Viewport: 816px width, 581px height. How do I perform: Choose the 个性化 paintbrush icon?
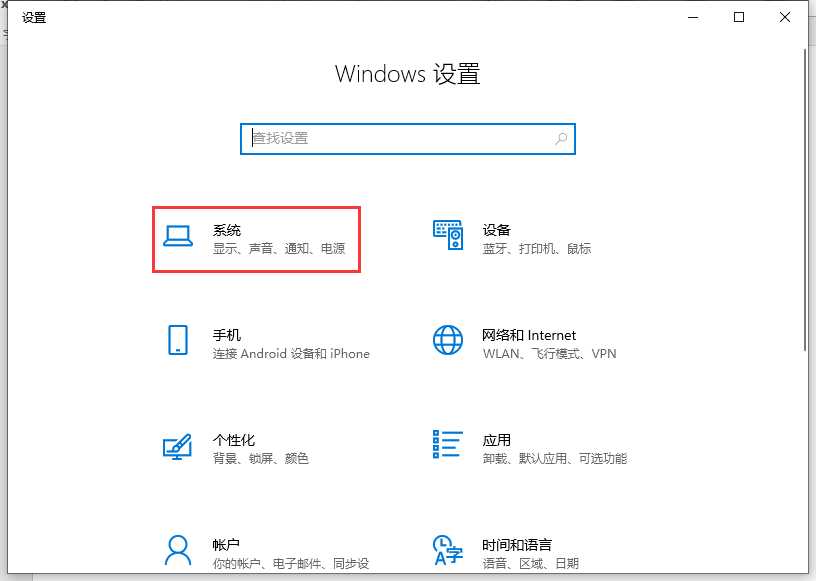coord(177,446)
